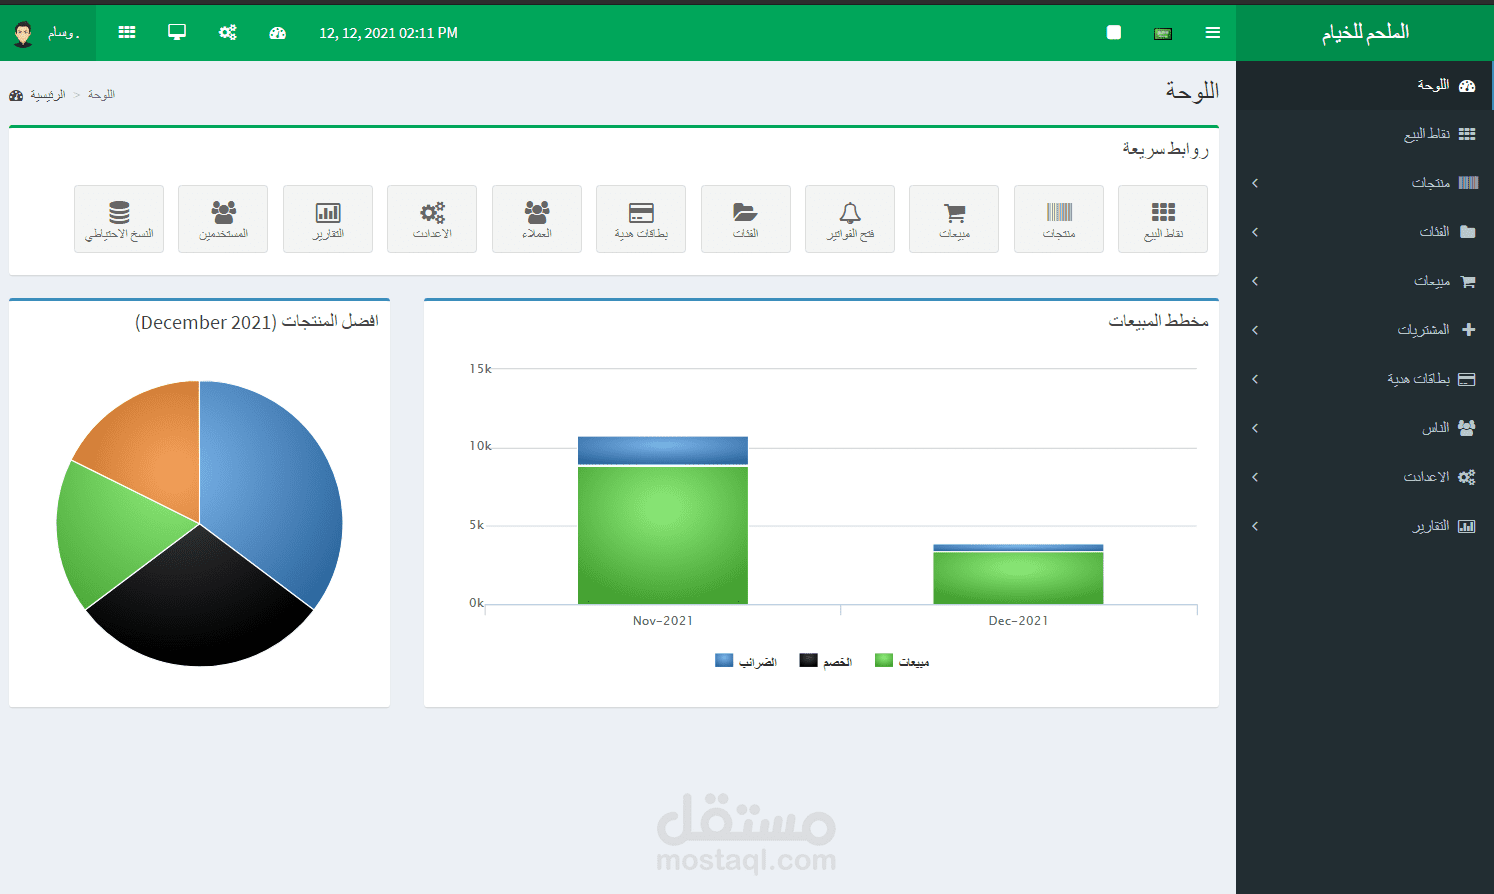Open the الاعدادت gears quick link tile
This screenshot has width=1494, height=894.
pyautogui.click(x=432, y=219)
